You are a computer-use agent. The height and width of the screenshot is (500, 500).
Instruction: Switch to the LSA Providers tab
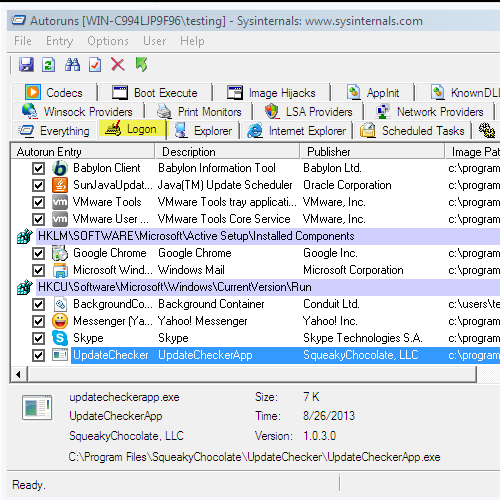point(309,111)
